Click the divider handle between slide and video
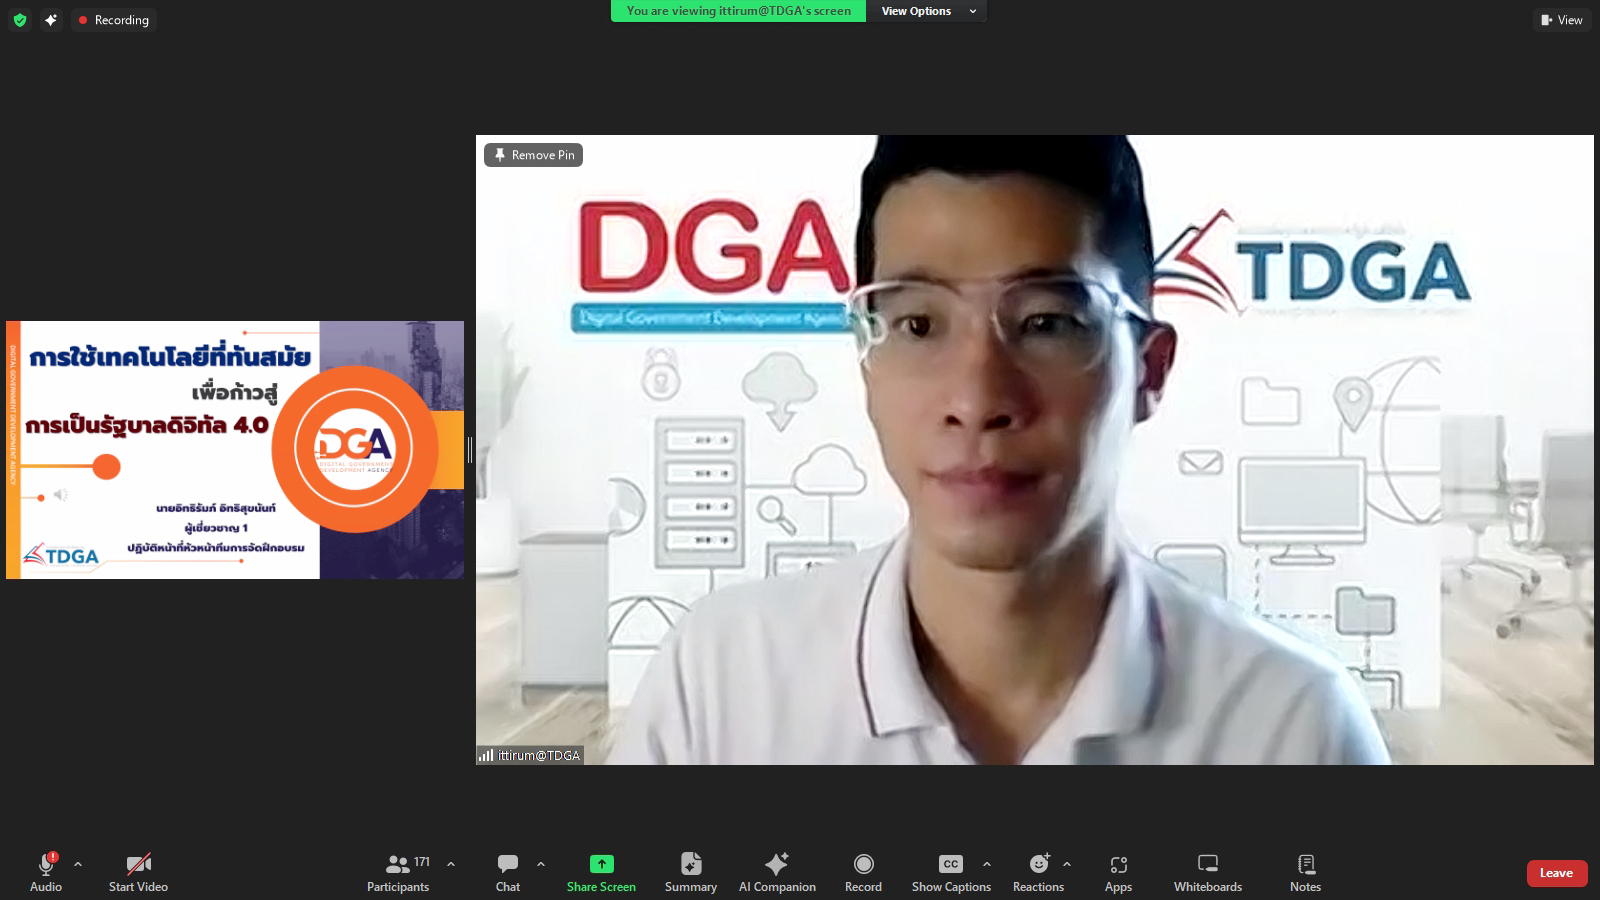This screenshot has height=900, width=1600. (x=470, y=450)
